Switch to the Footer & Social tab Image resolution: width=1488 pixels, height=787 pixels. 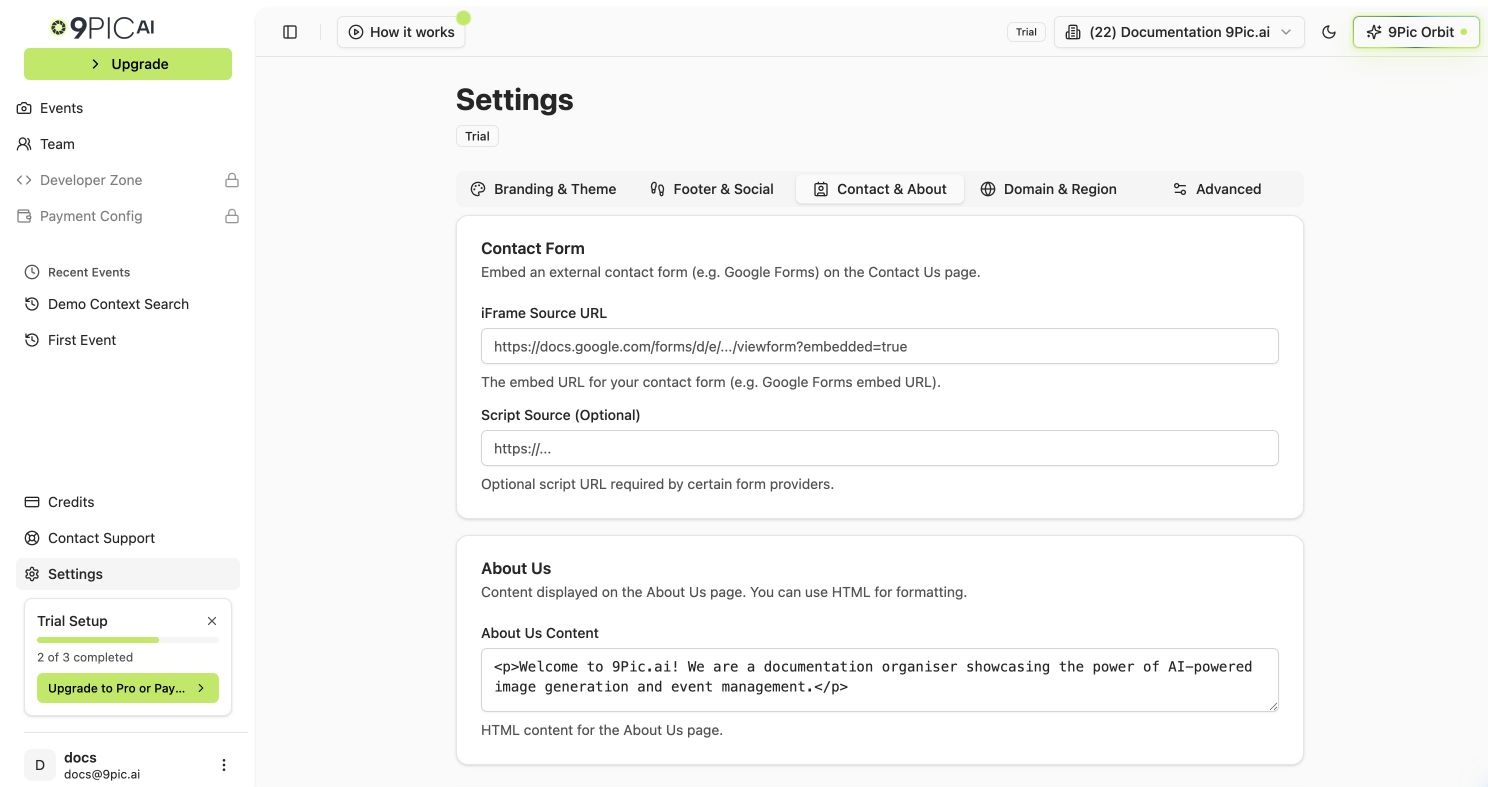point(711,189)
